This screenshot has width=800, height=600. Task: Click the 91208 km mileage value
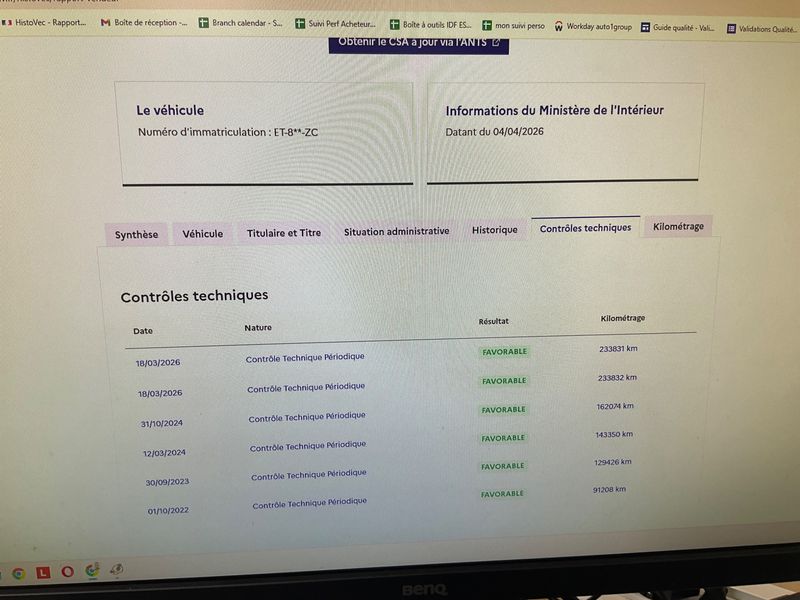point(609,489)
